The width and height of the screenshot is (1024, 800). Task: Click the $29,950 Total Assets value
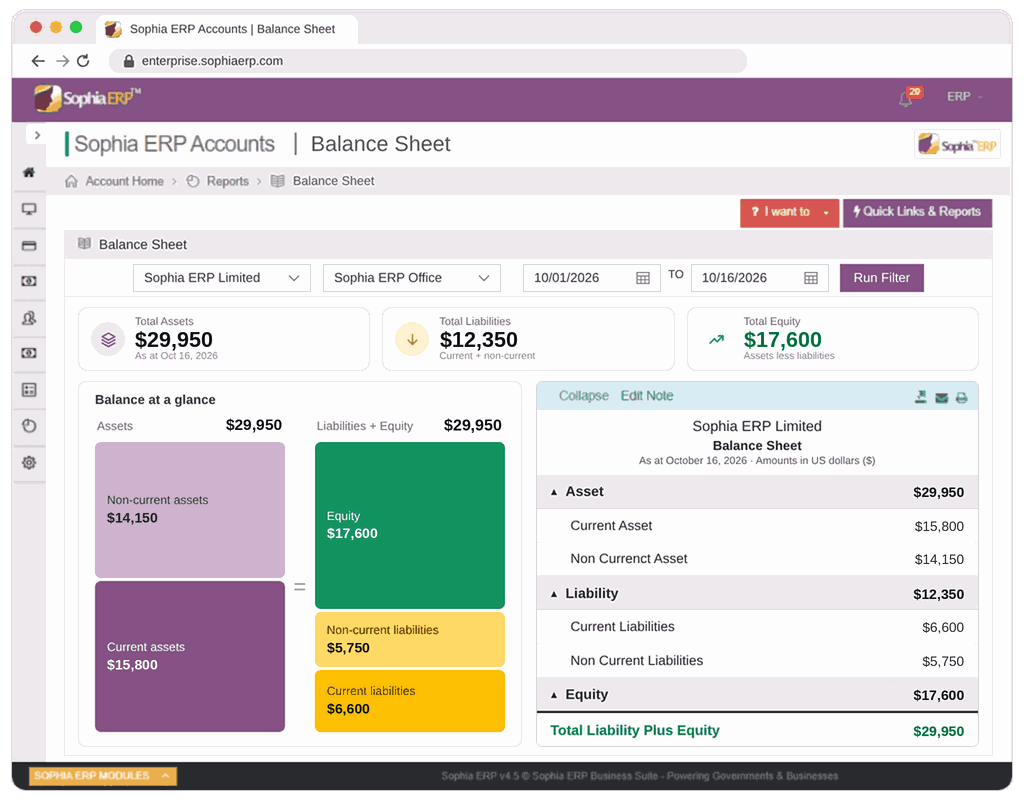click(174, 340)
